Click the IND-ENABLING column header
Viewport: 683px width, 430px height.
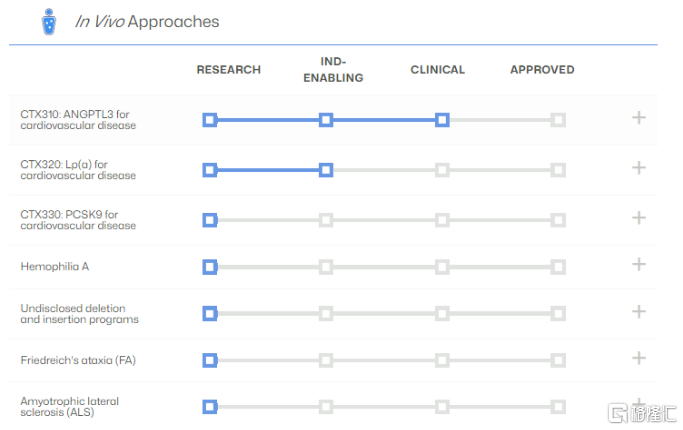coord(333,70)
